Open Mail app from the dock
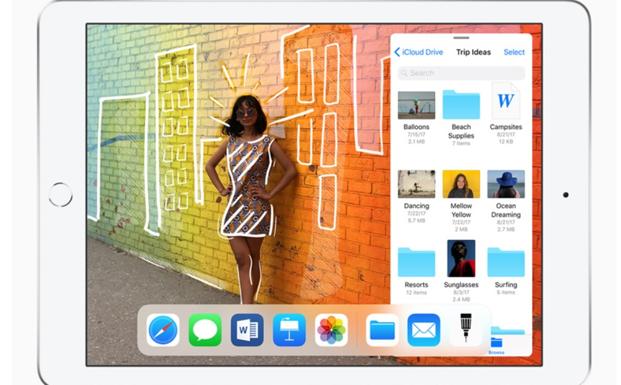 (x=424, y=330)
